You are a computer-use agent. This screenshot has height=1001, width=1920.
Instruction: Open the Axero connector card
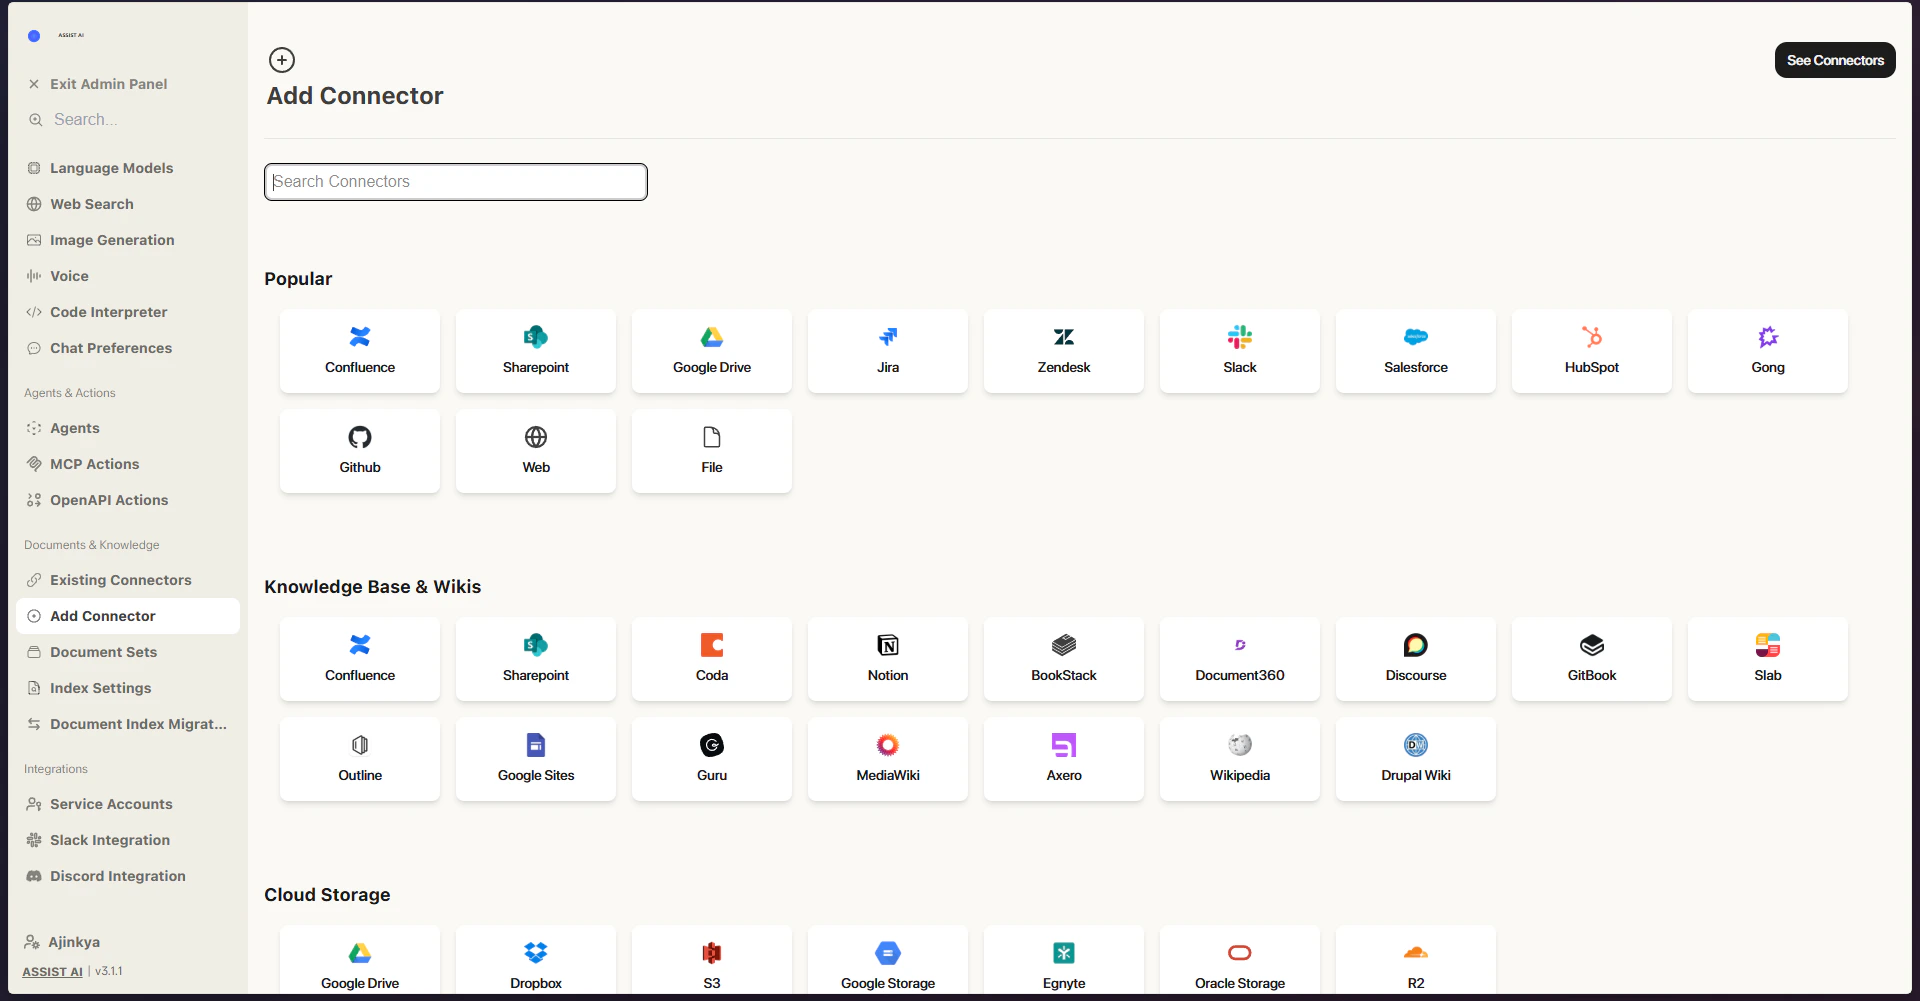(1064, 759)
